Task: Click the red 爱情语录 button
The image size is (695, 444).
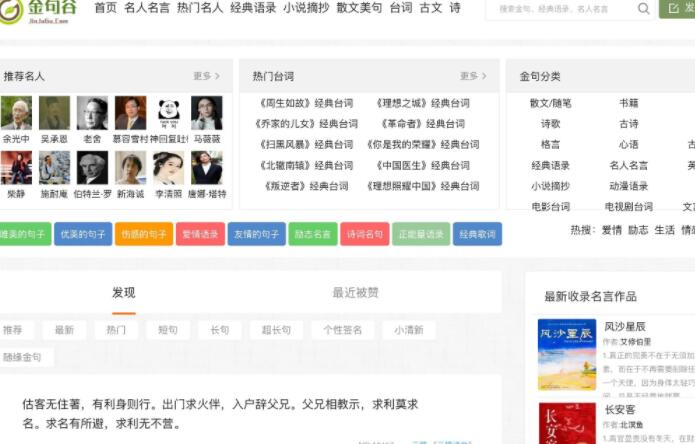Action: point(200,234)
